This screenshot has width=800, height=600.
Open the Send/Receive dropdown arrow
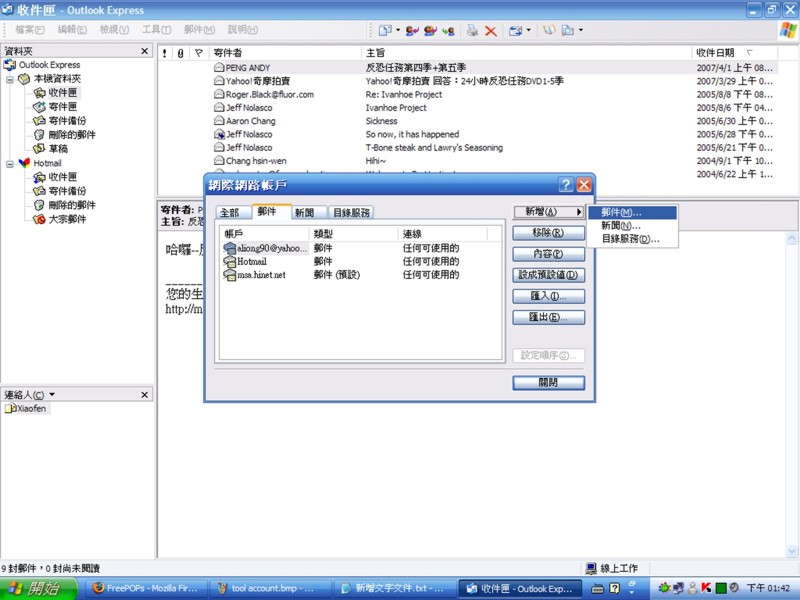coord(528,30)
